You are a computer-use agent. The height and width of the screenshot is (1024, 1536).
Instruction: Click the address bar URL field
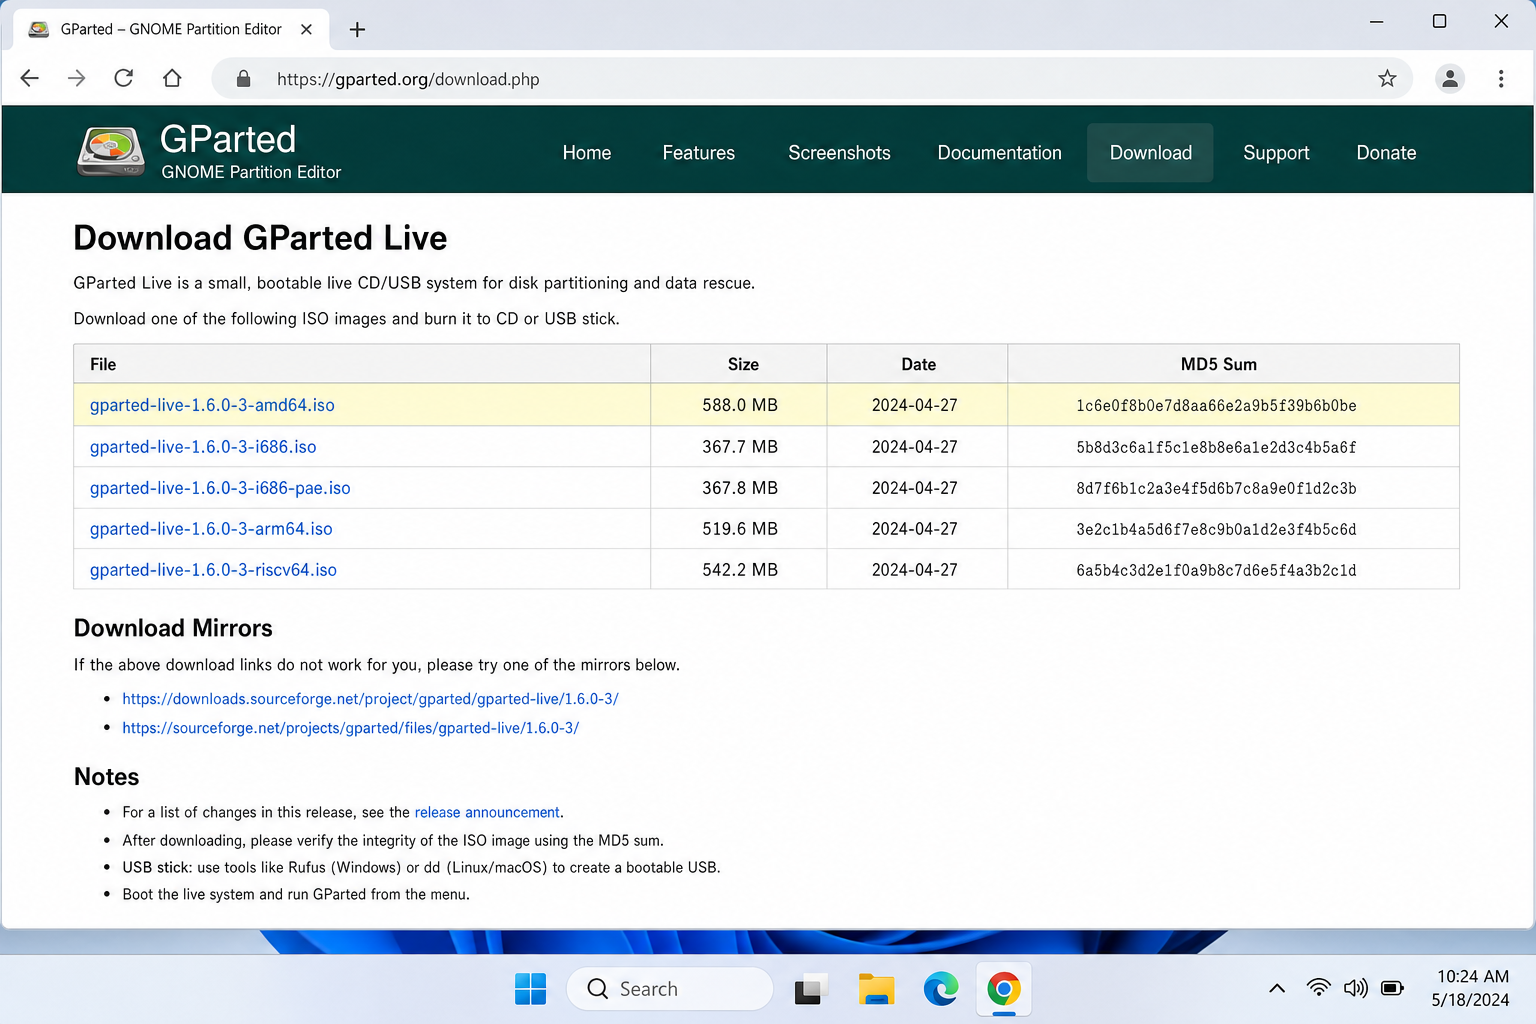click(x=812, y=79)
